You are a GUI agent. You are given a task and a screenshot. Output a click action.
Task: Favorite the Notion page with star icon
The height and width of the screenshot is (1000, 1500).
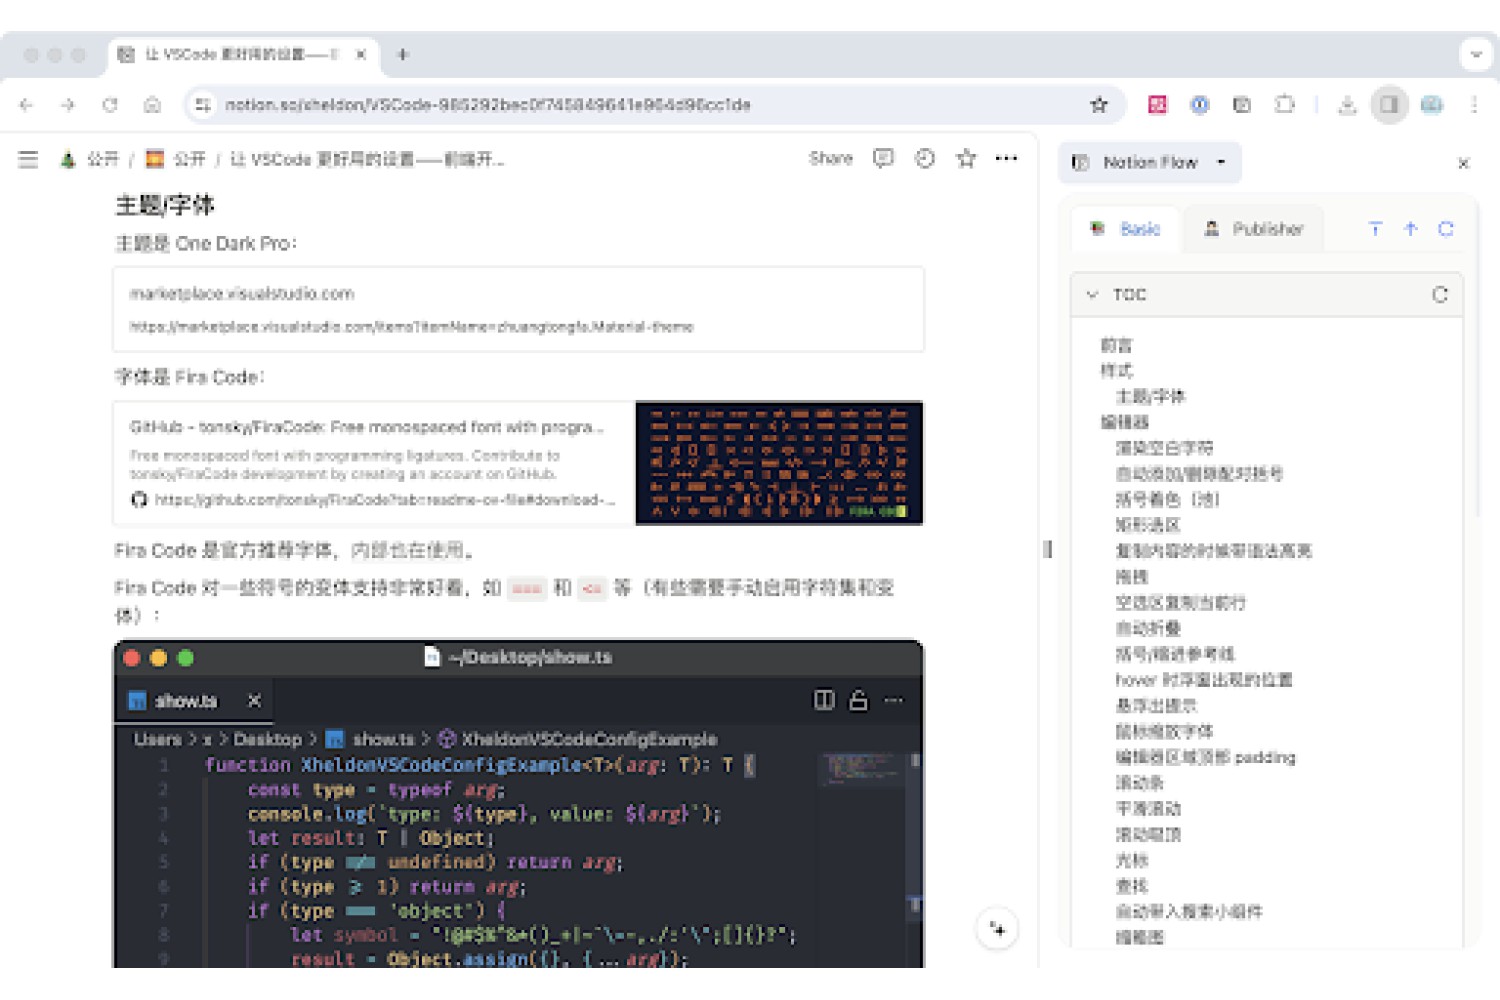[966, 158]
